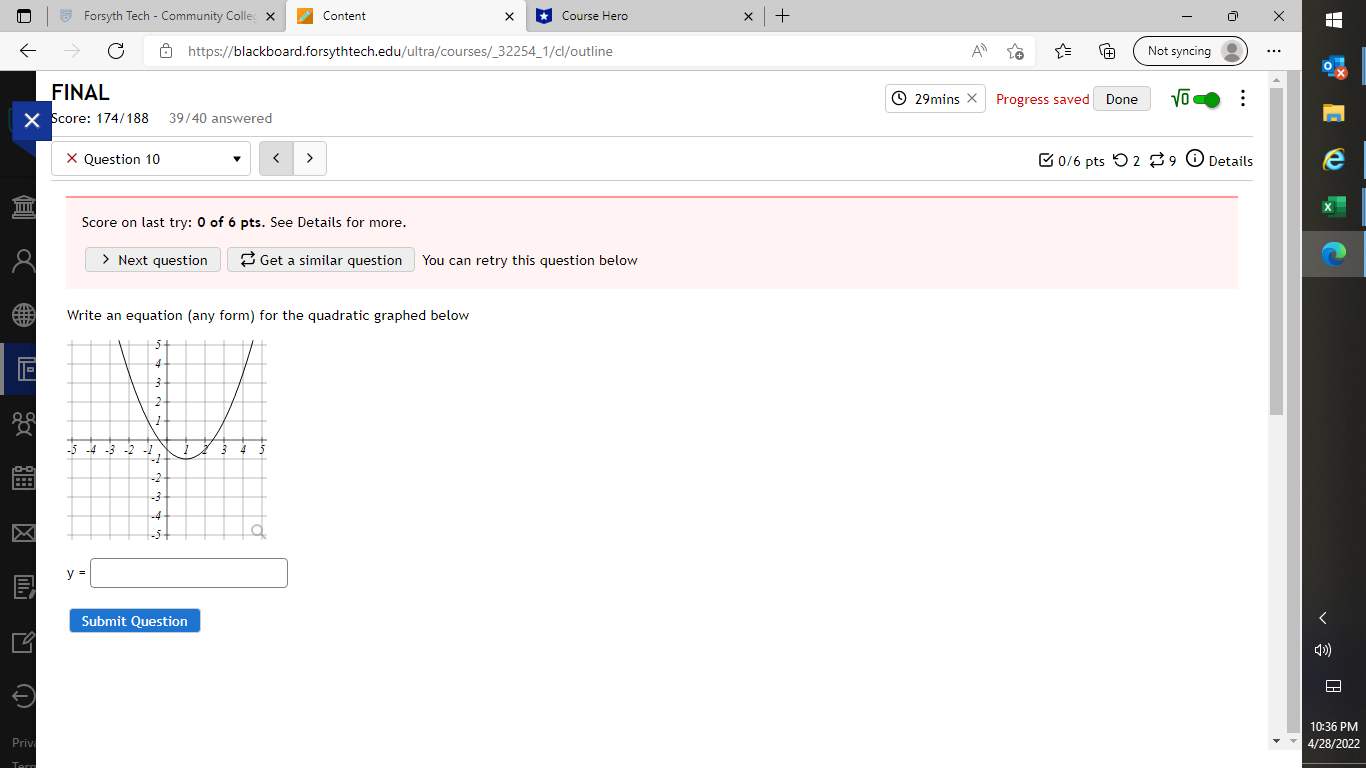Click Microsoft Edge in the taskbar
Screen dimensions: 1366x768
coord(1334,254)
